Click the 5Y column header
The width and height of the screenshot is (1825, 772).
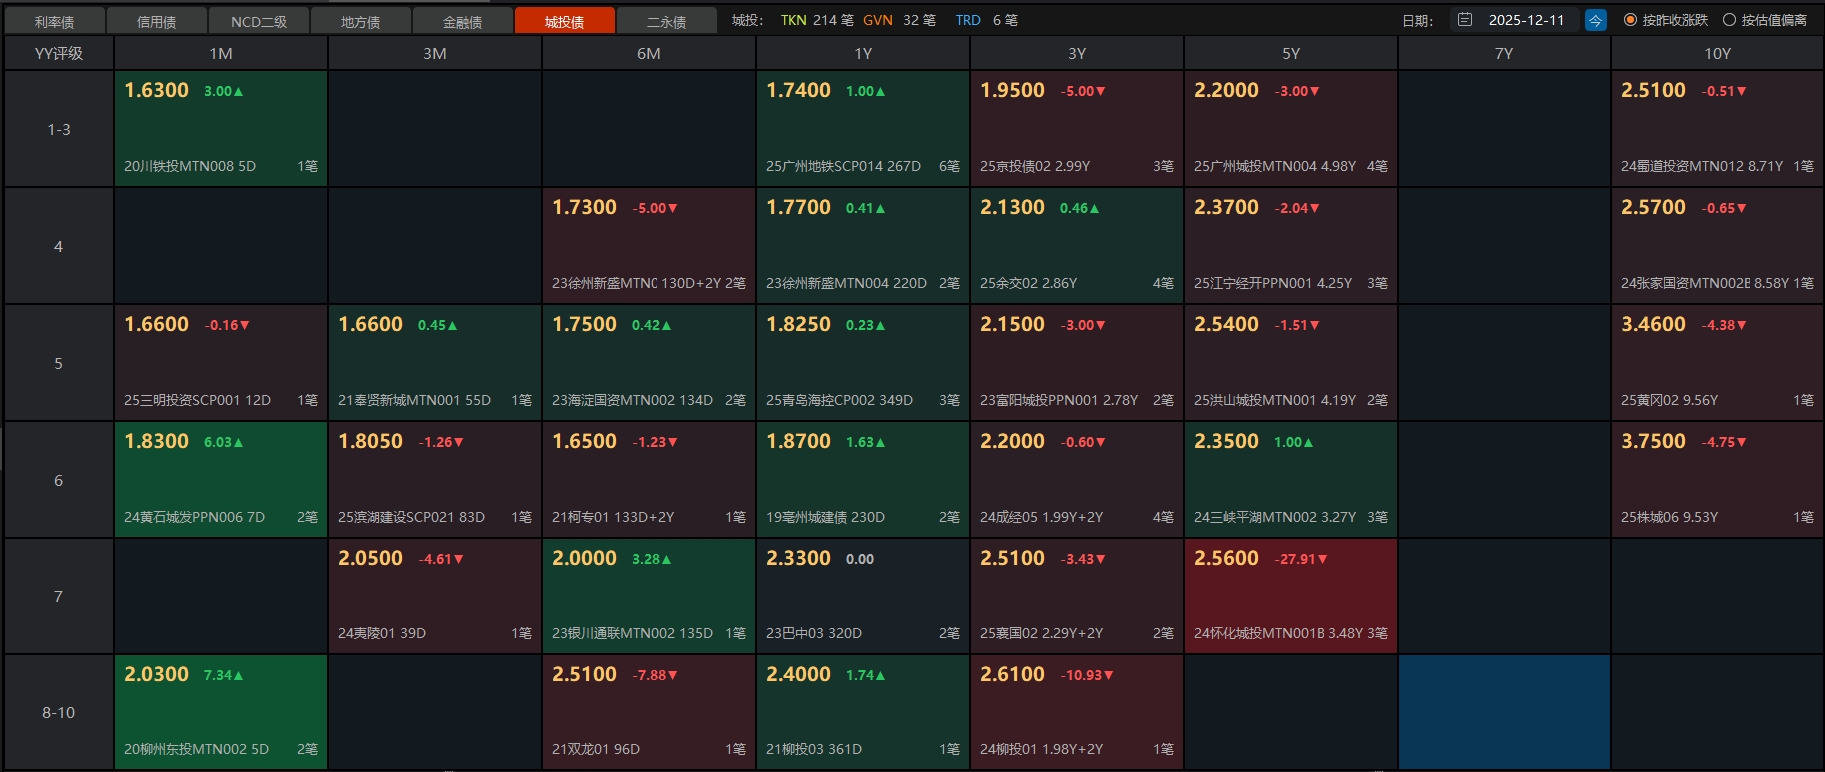point(1291,53)
